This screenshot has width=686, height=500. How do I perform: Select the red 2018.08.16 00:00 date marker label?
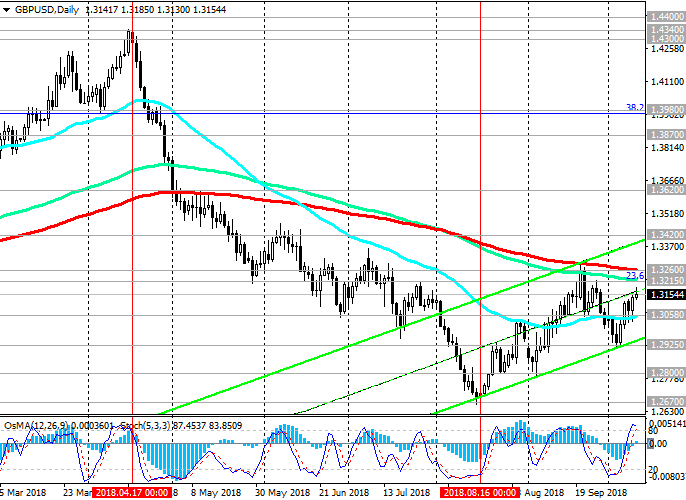coord(480,493)
